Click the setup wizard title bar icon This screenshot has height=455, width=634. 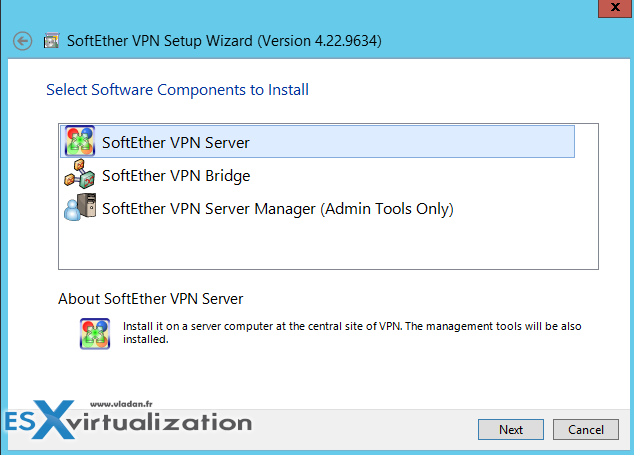pyautogui.click(x=51, y=40)
